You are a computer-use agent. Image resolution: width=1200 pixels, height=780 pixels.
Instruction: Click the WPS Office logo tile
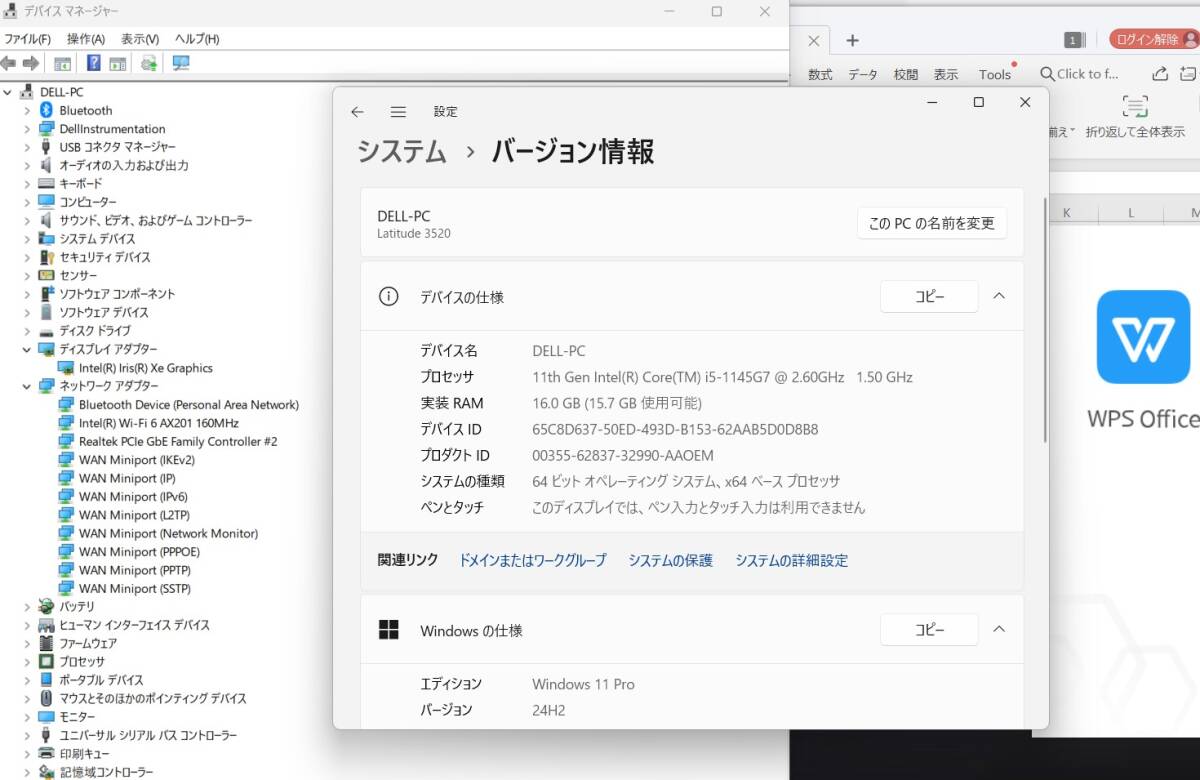[x=1143, y=337]
